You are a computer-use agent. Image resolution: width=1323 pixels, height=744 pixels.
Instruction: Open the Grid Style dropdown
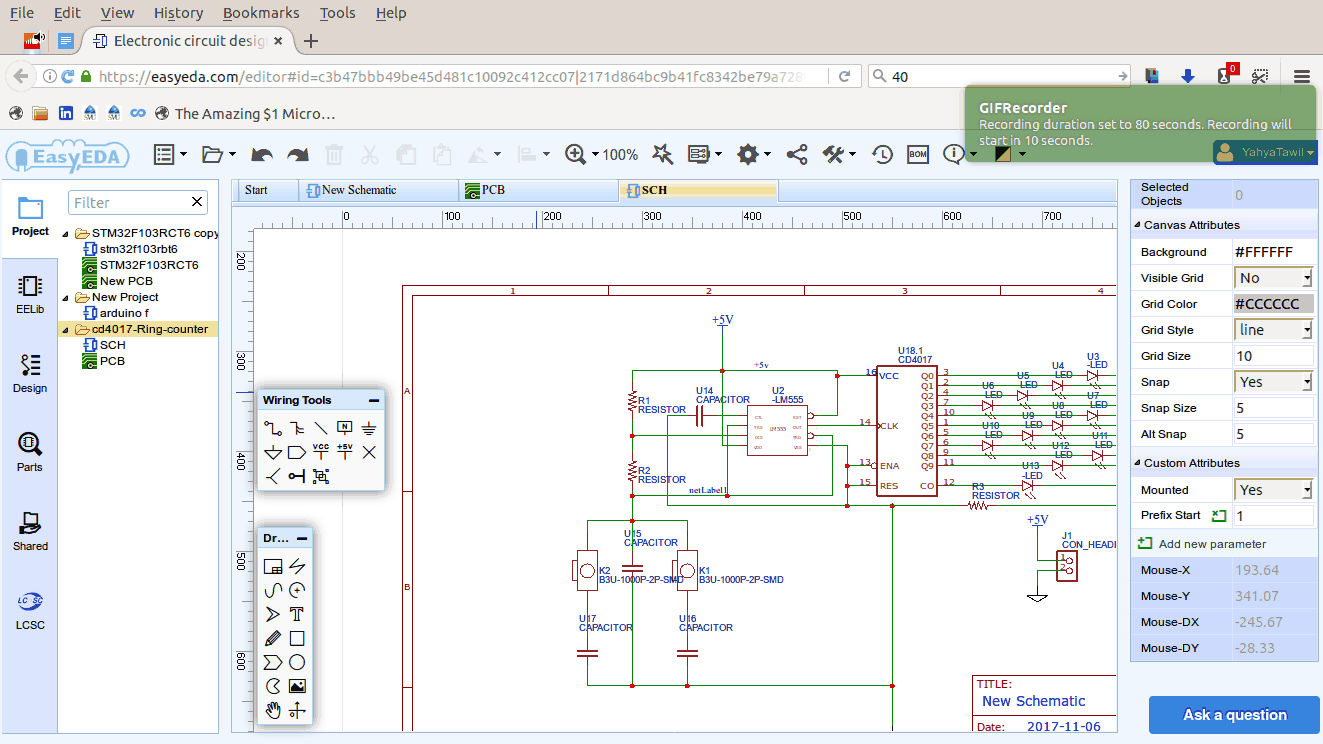coord(1272,329)
